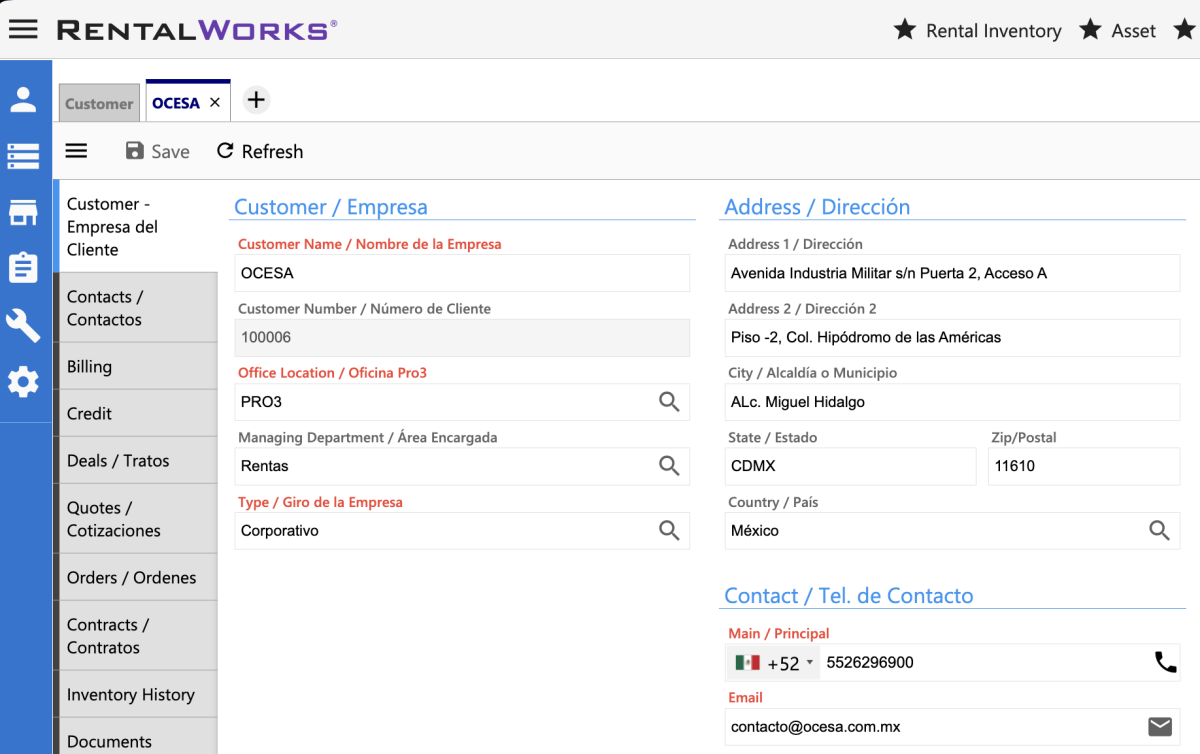Click the clipboard icon in left sidebar

[x=24, y=268]
